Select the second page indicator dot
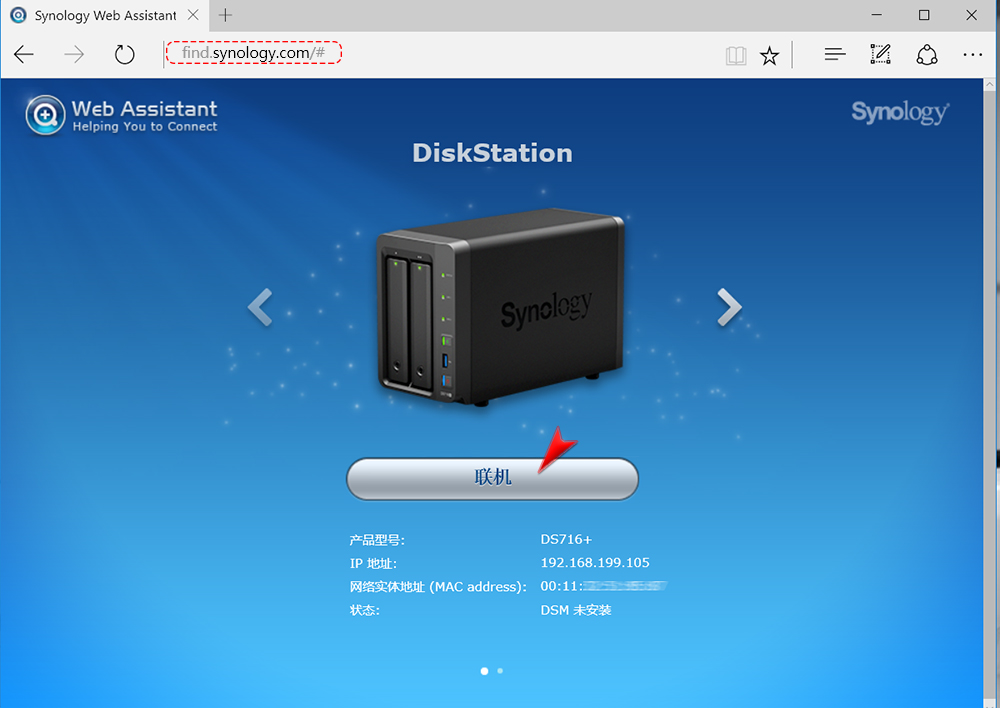 pos(500,671)
